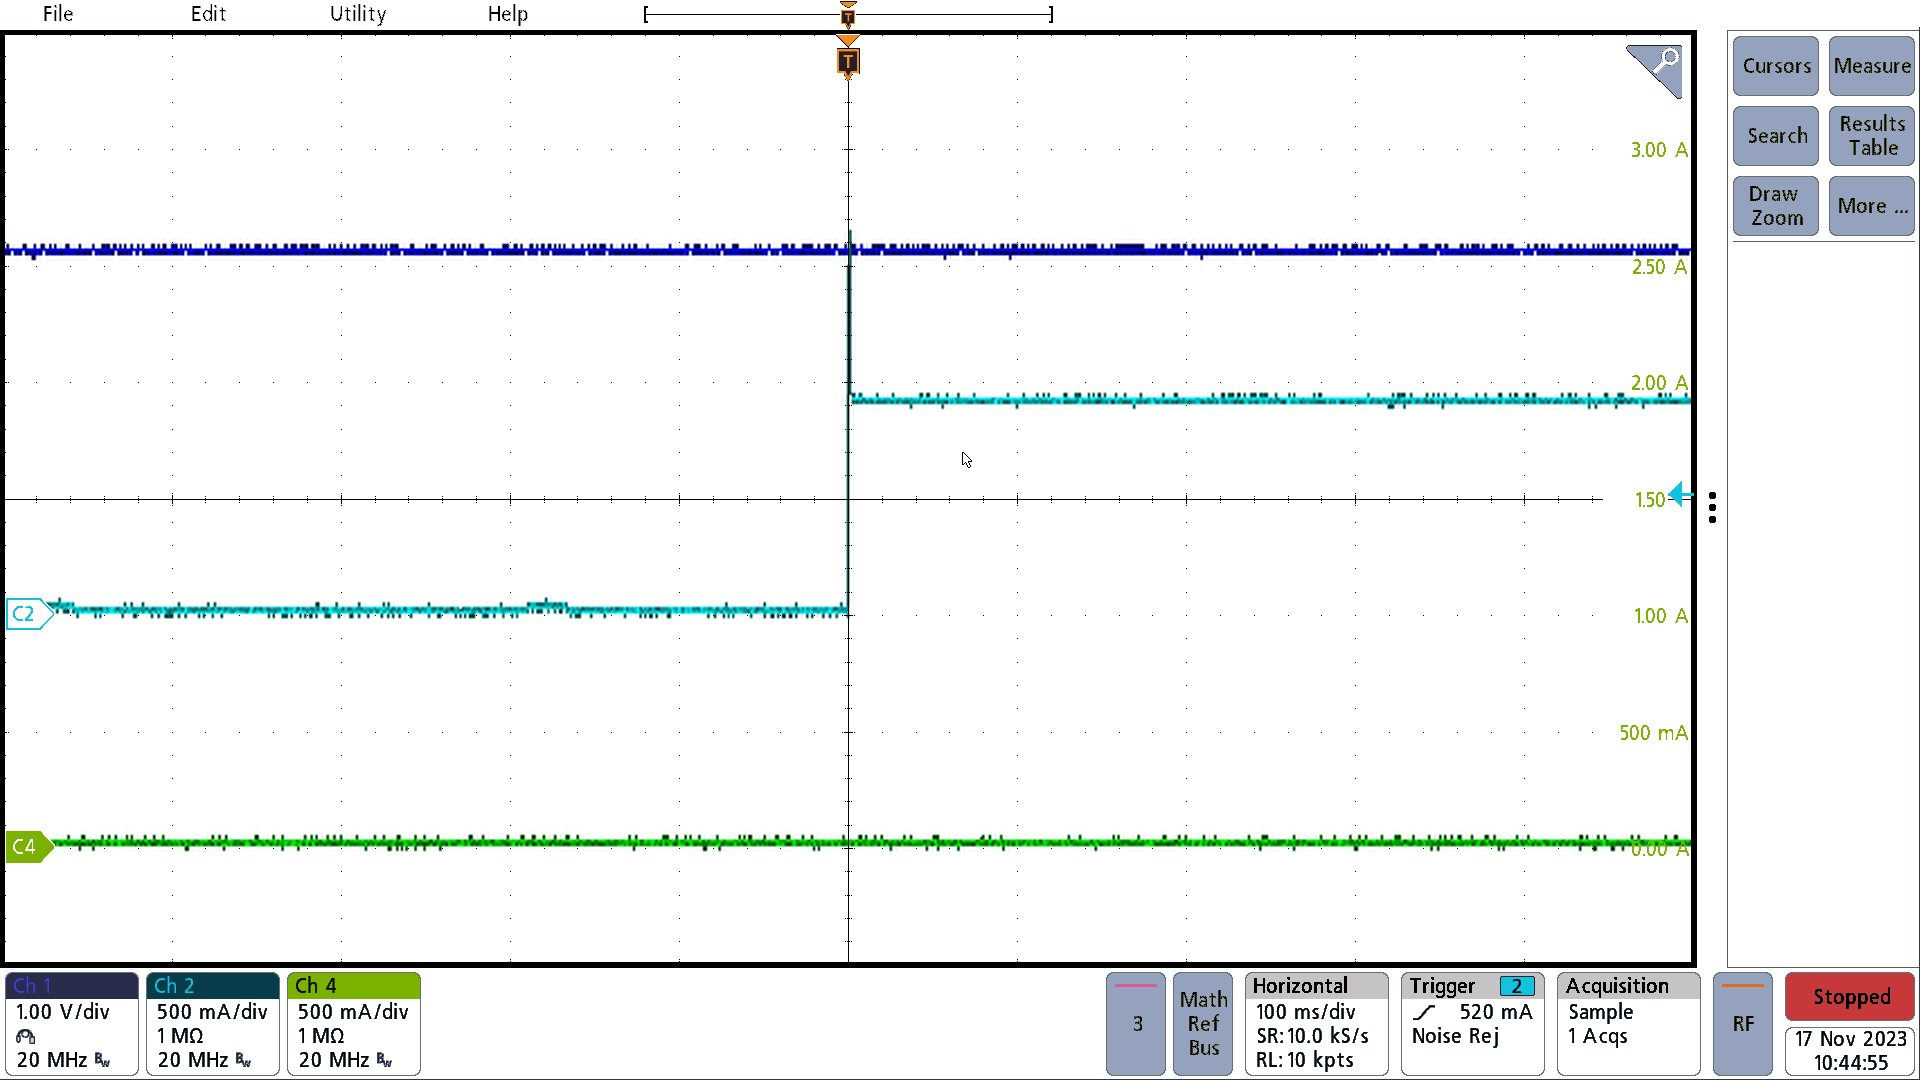
Task: Click the More ... button
Action: tap(1871, 206)
